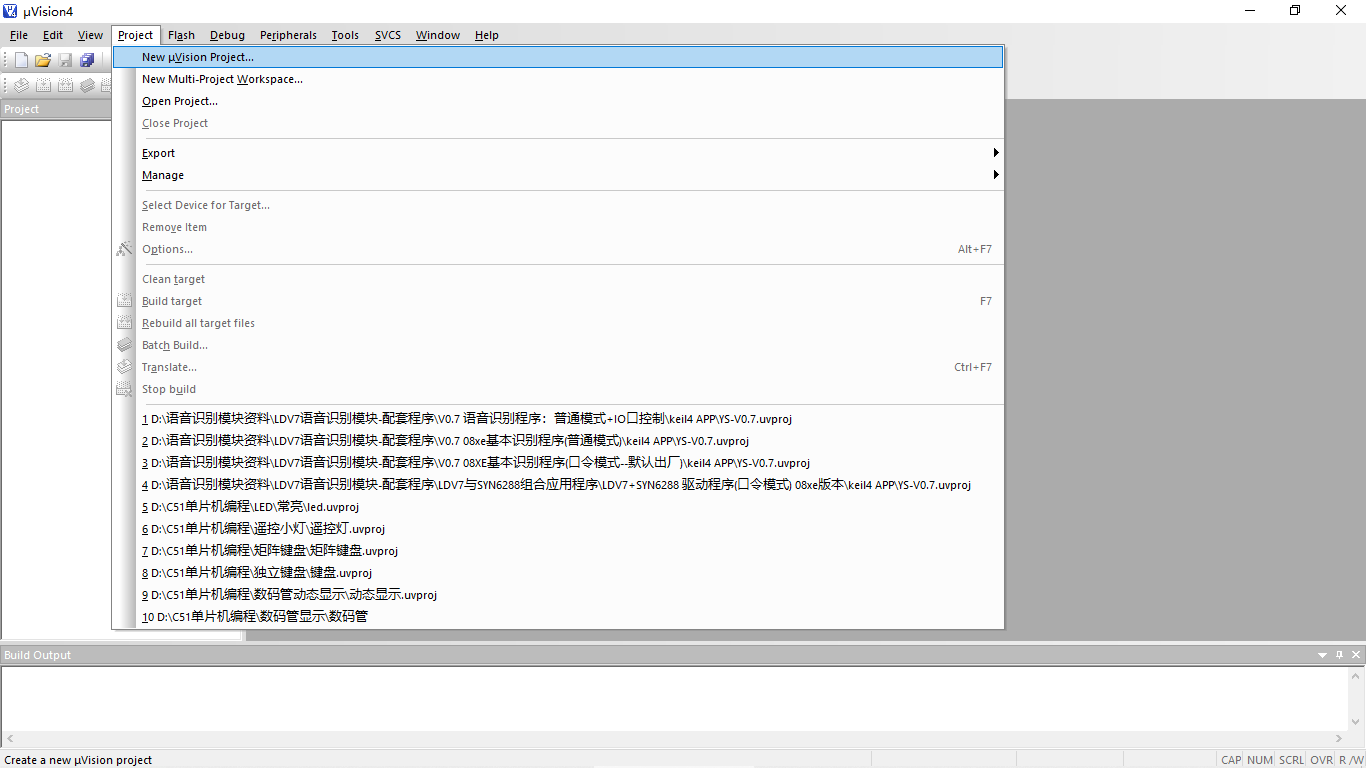
Task: Click the Batch Build menu entry
Action: click(558, 345)
